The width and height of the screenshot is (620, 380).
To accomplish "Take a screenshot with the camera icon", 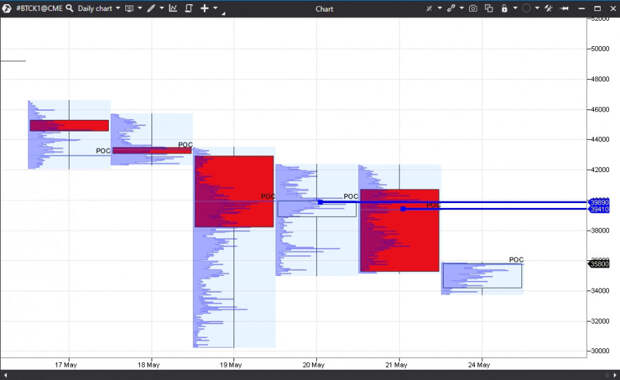I will [x=473, y=8].
